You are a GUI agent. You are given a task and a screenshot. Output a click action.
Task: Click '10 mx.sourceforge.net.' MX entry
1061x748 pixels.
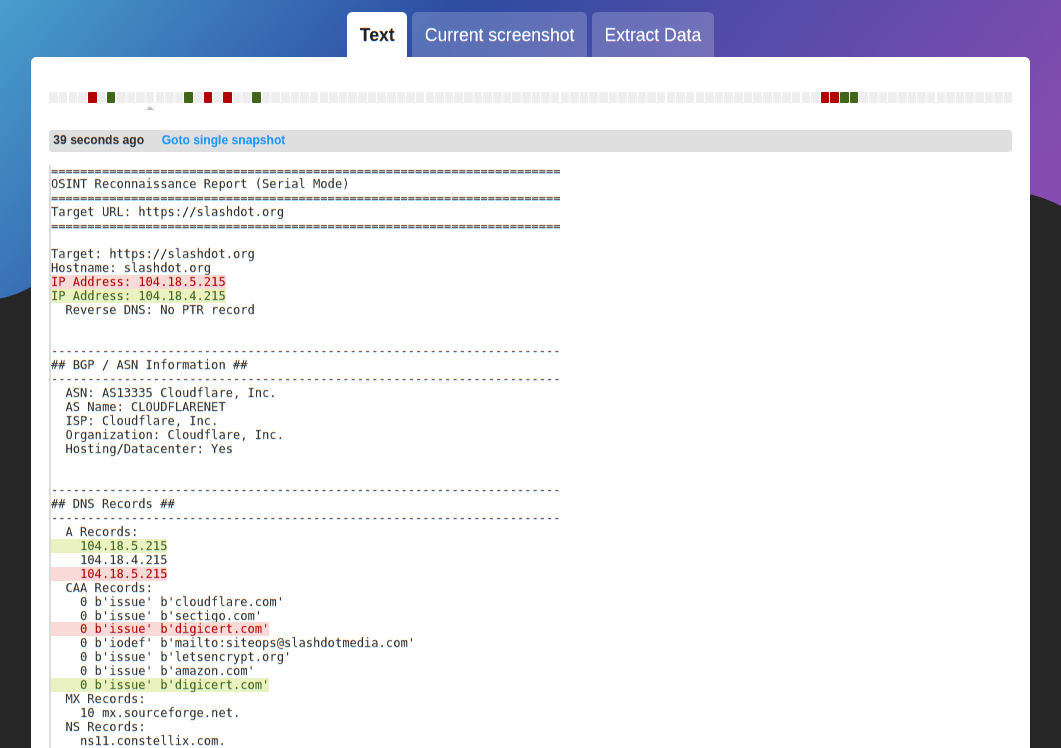coord(160,713)
